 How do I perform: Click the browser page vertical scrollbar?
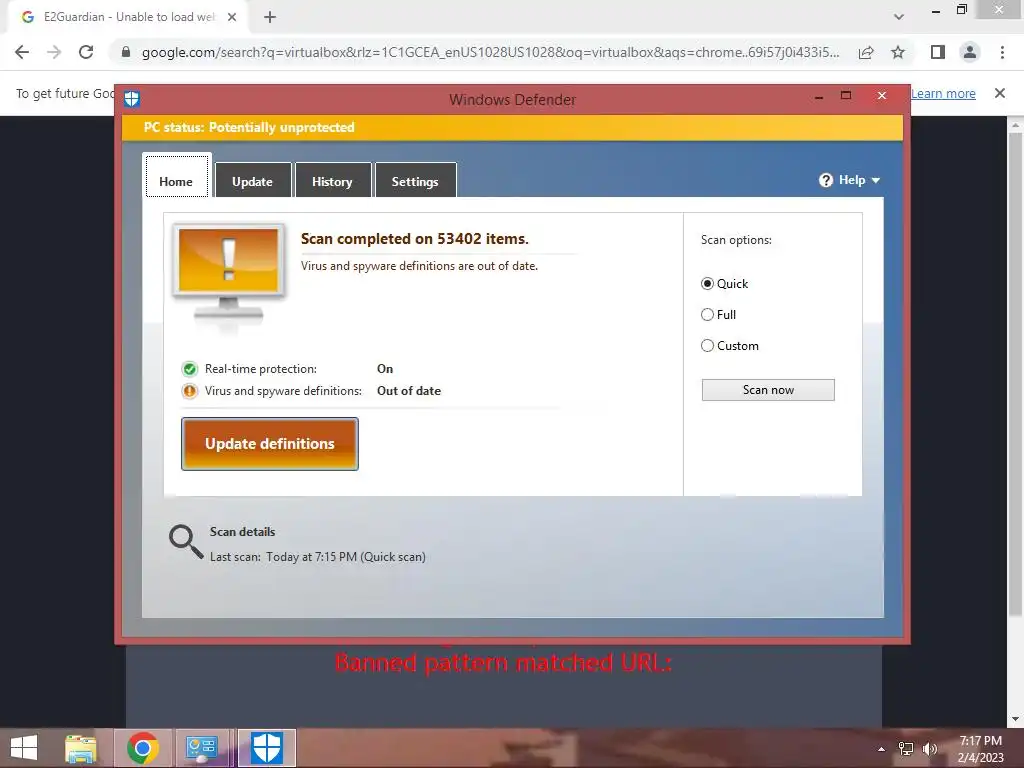tap(1015, 374)
